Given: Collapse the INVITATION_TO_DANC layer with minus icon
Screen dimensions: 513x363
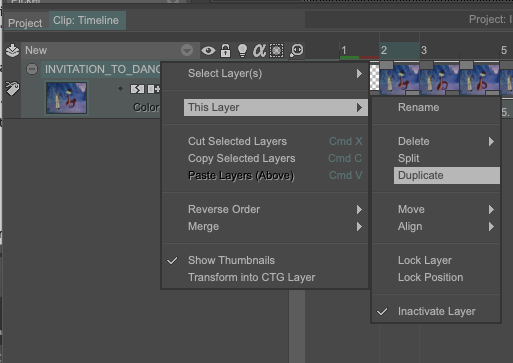Looking at the screenshot, I should [x=32, y=69].
